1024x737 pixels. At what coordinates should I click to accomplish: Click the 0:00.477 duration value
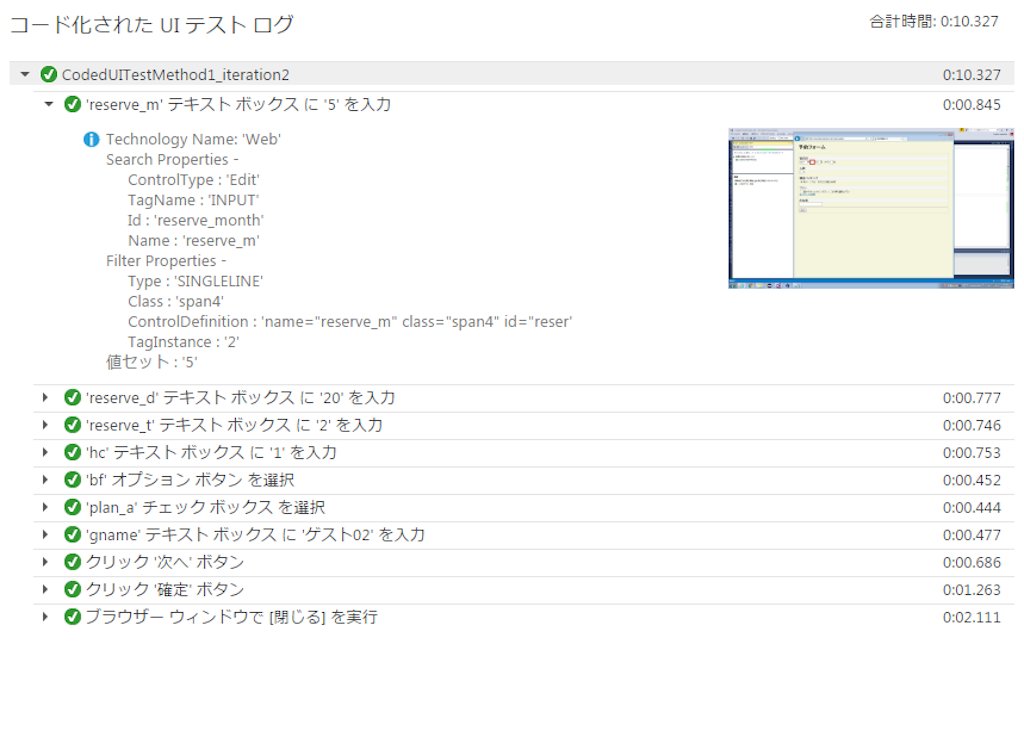point(972,535)
